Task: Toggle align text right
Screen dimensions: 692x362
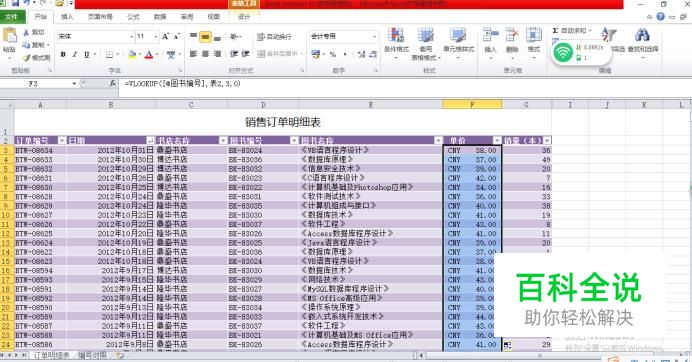Action: pyautogui.click(x=217, y=54)
